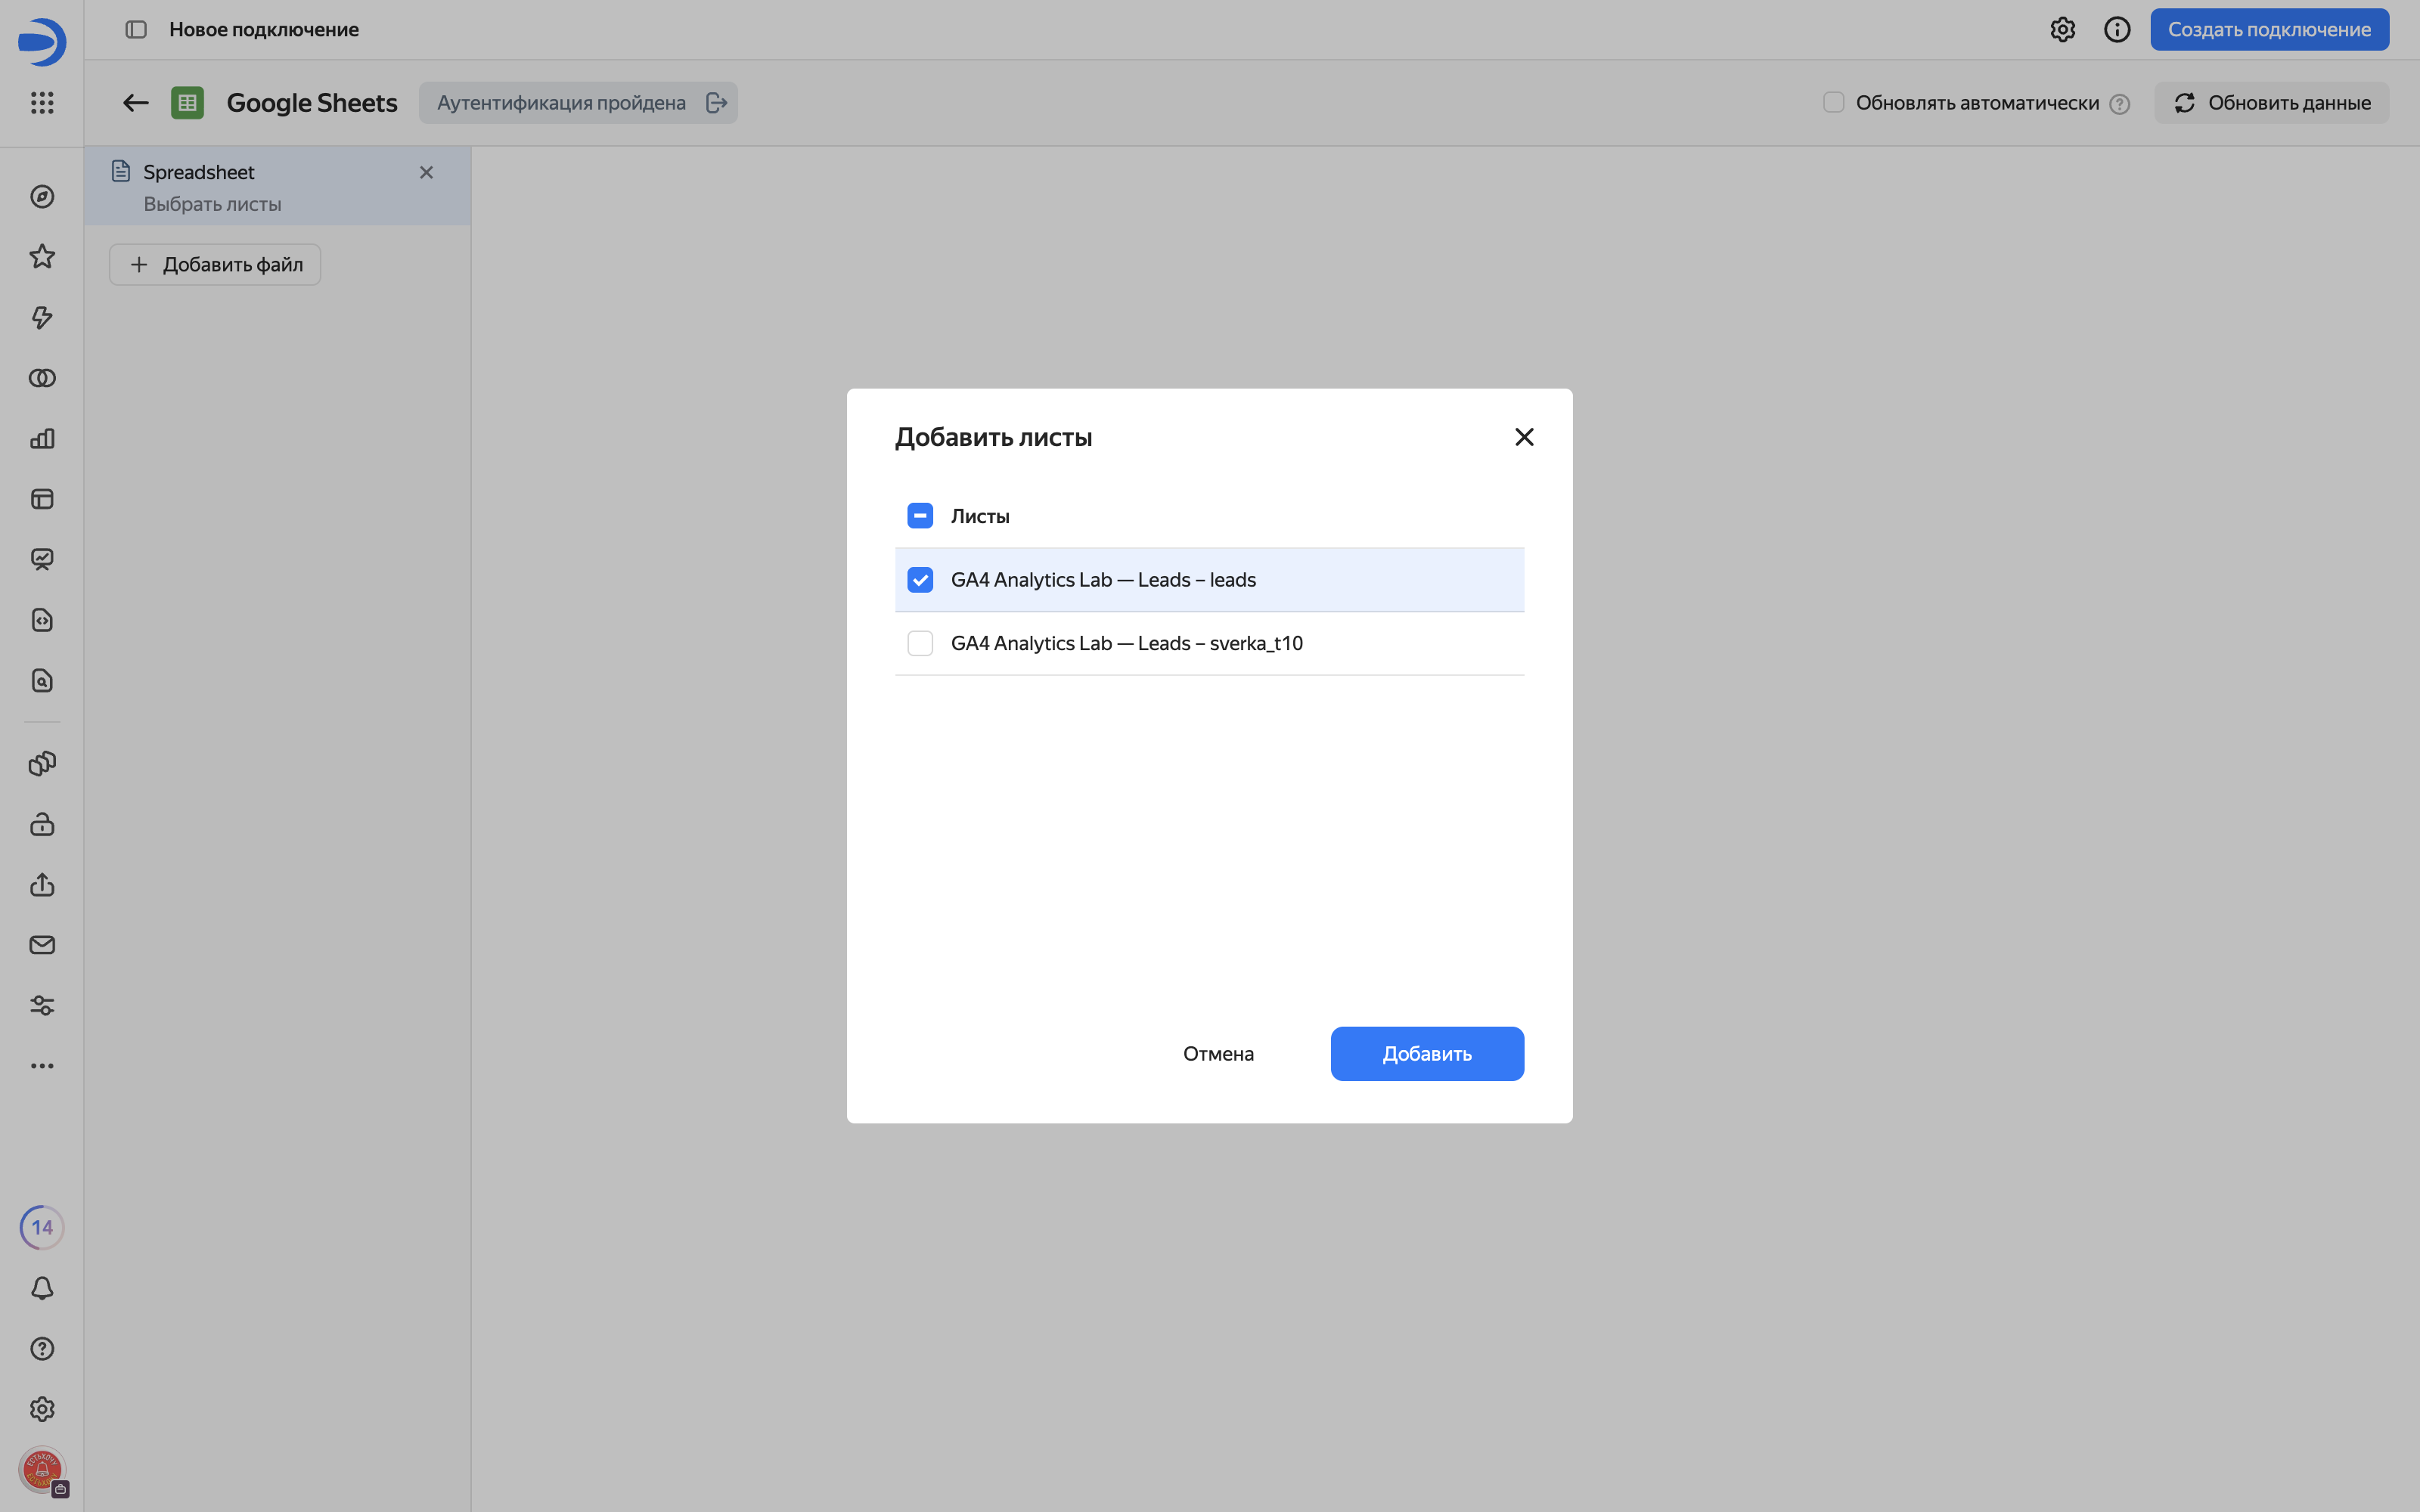Click the DataLens logo icon
2420x1512 pixels.
coord(42,41)
